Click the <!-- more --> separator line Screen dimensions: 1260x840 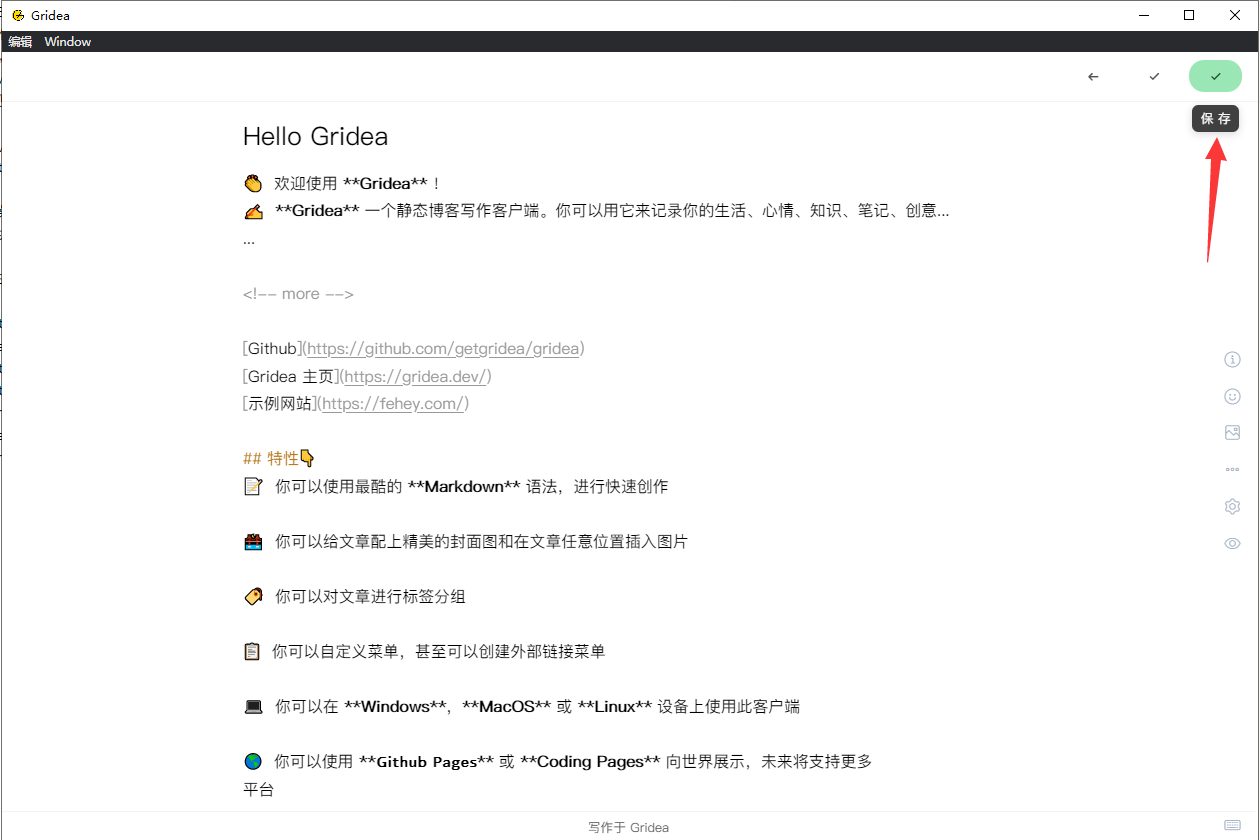pos(298,293)
